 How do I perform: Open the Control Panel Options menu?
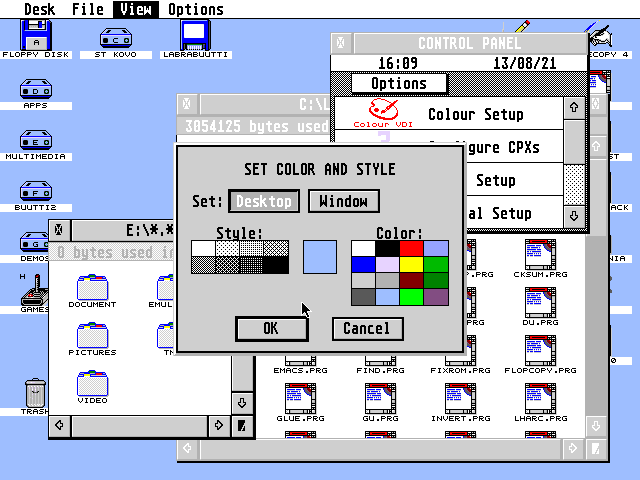[x=399, y=84]
